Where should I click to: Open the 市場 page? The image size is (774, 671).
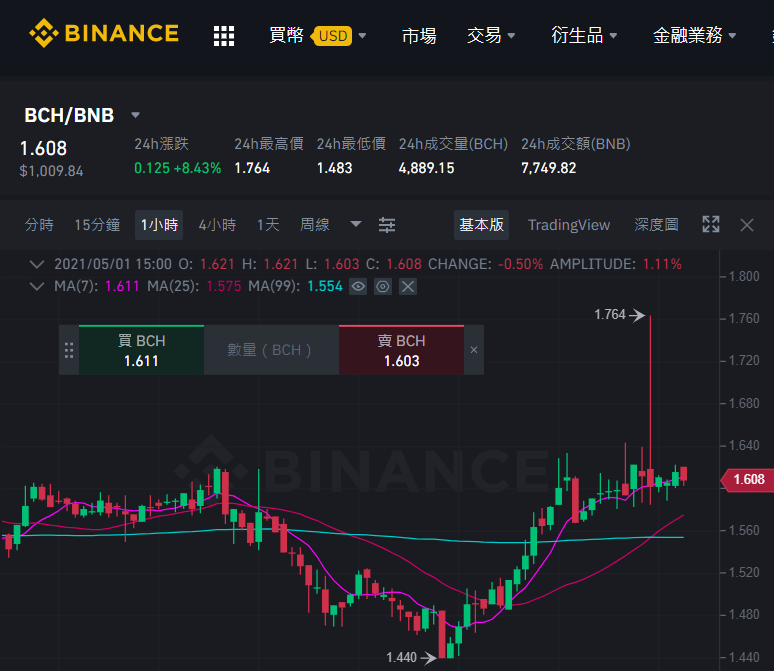[419, 36]
